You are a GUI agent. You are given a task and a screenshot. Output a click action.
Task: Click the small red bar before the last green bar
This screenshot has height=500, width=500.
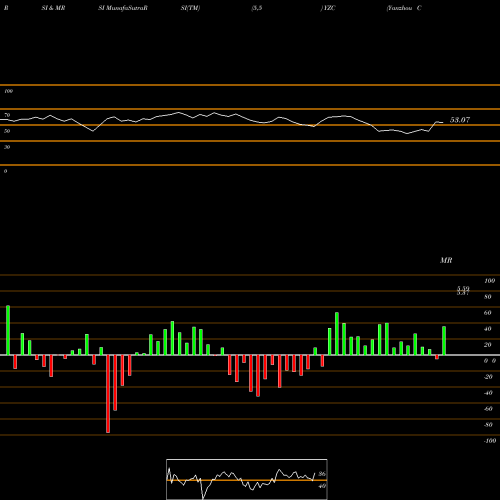pyautogui.click(x=437, y=357)
